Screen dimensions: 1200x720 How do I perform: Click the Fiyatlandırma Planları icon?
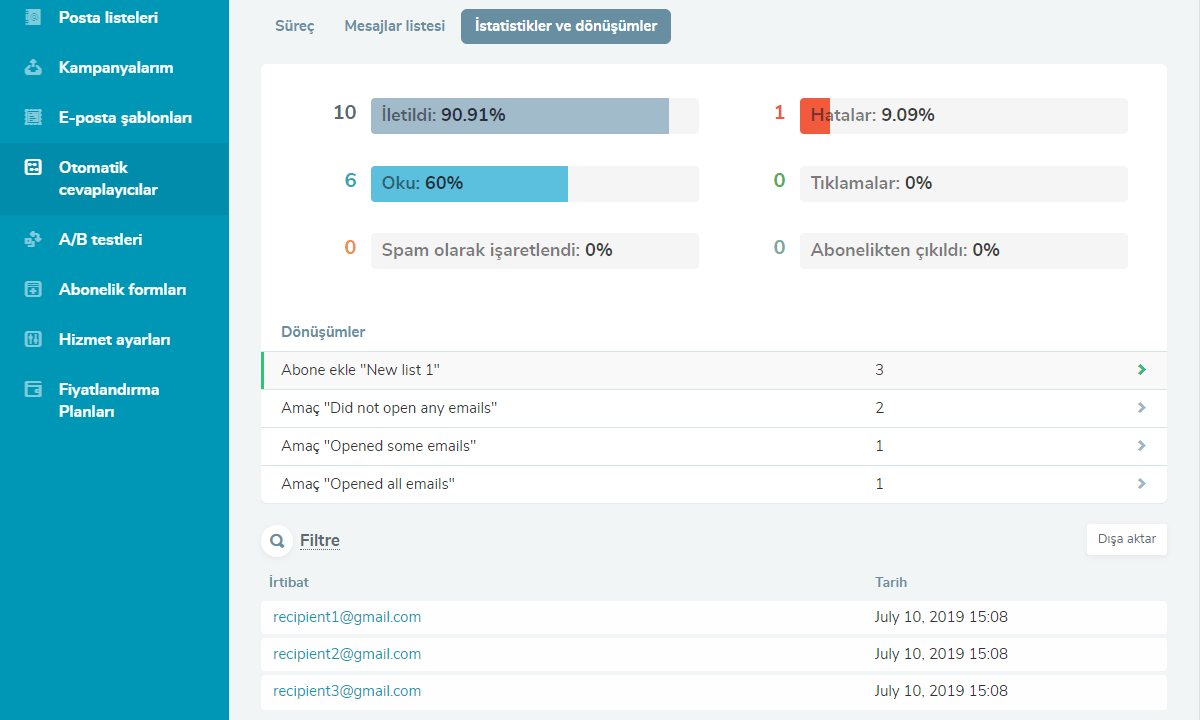pyautogui.click(x=33, y=390)
